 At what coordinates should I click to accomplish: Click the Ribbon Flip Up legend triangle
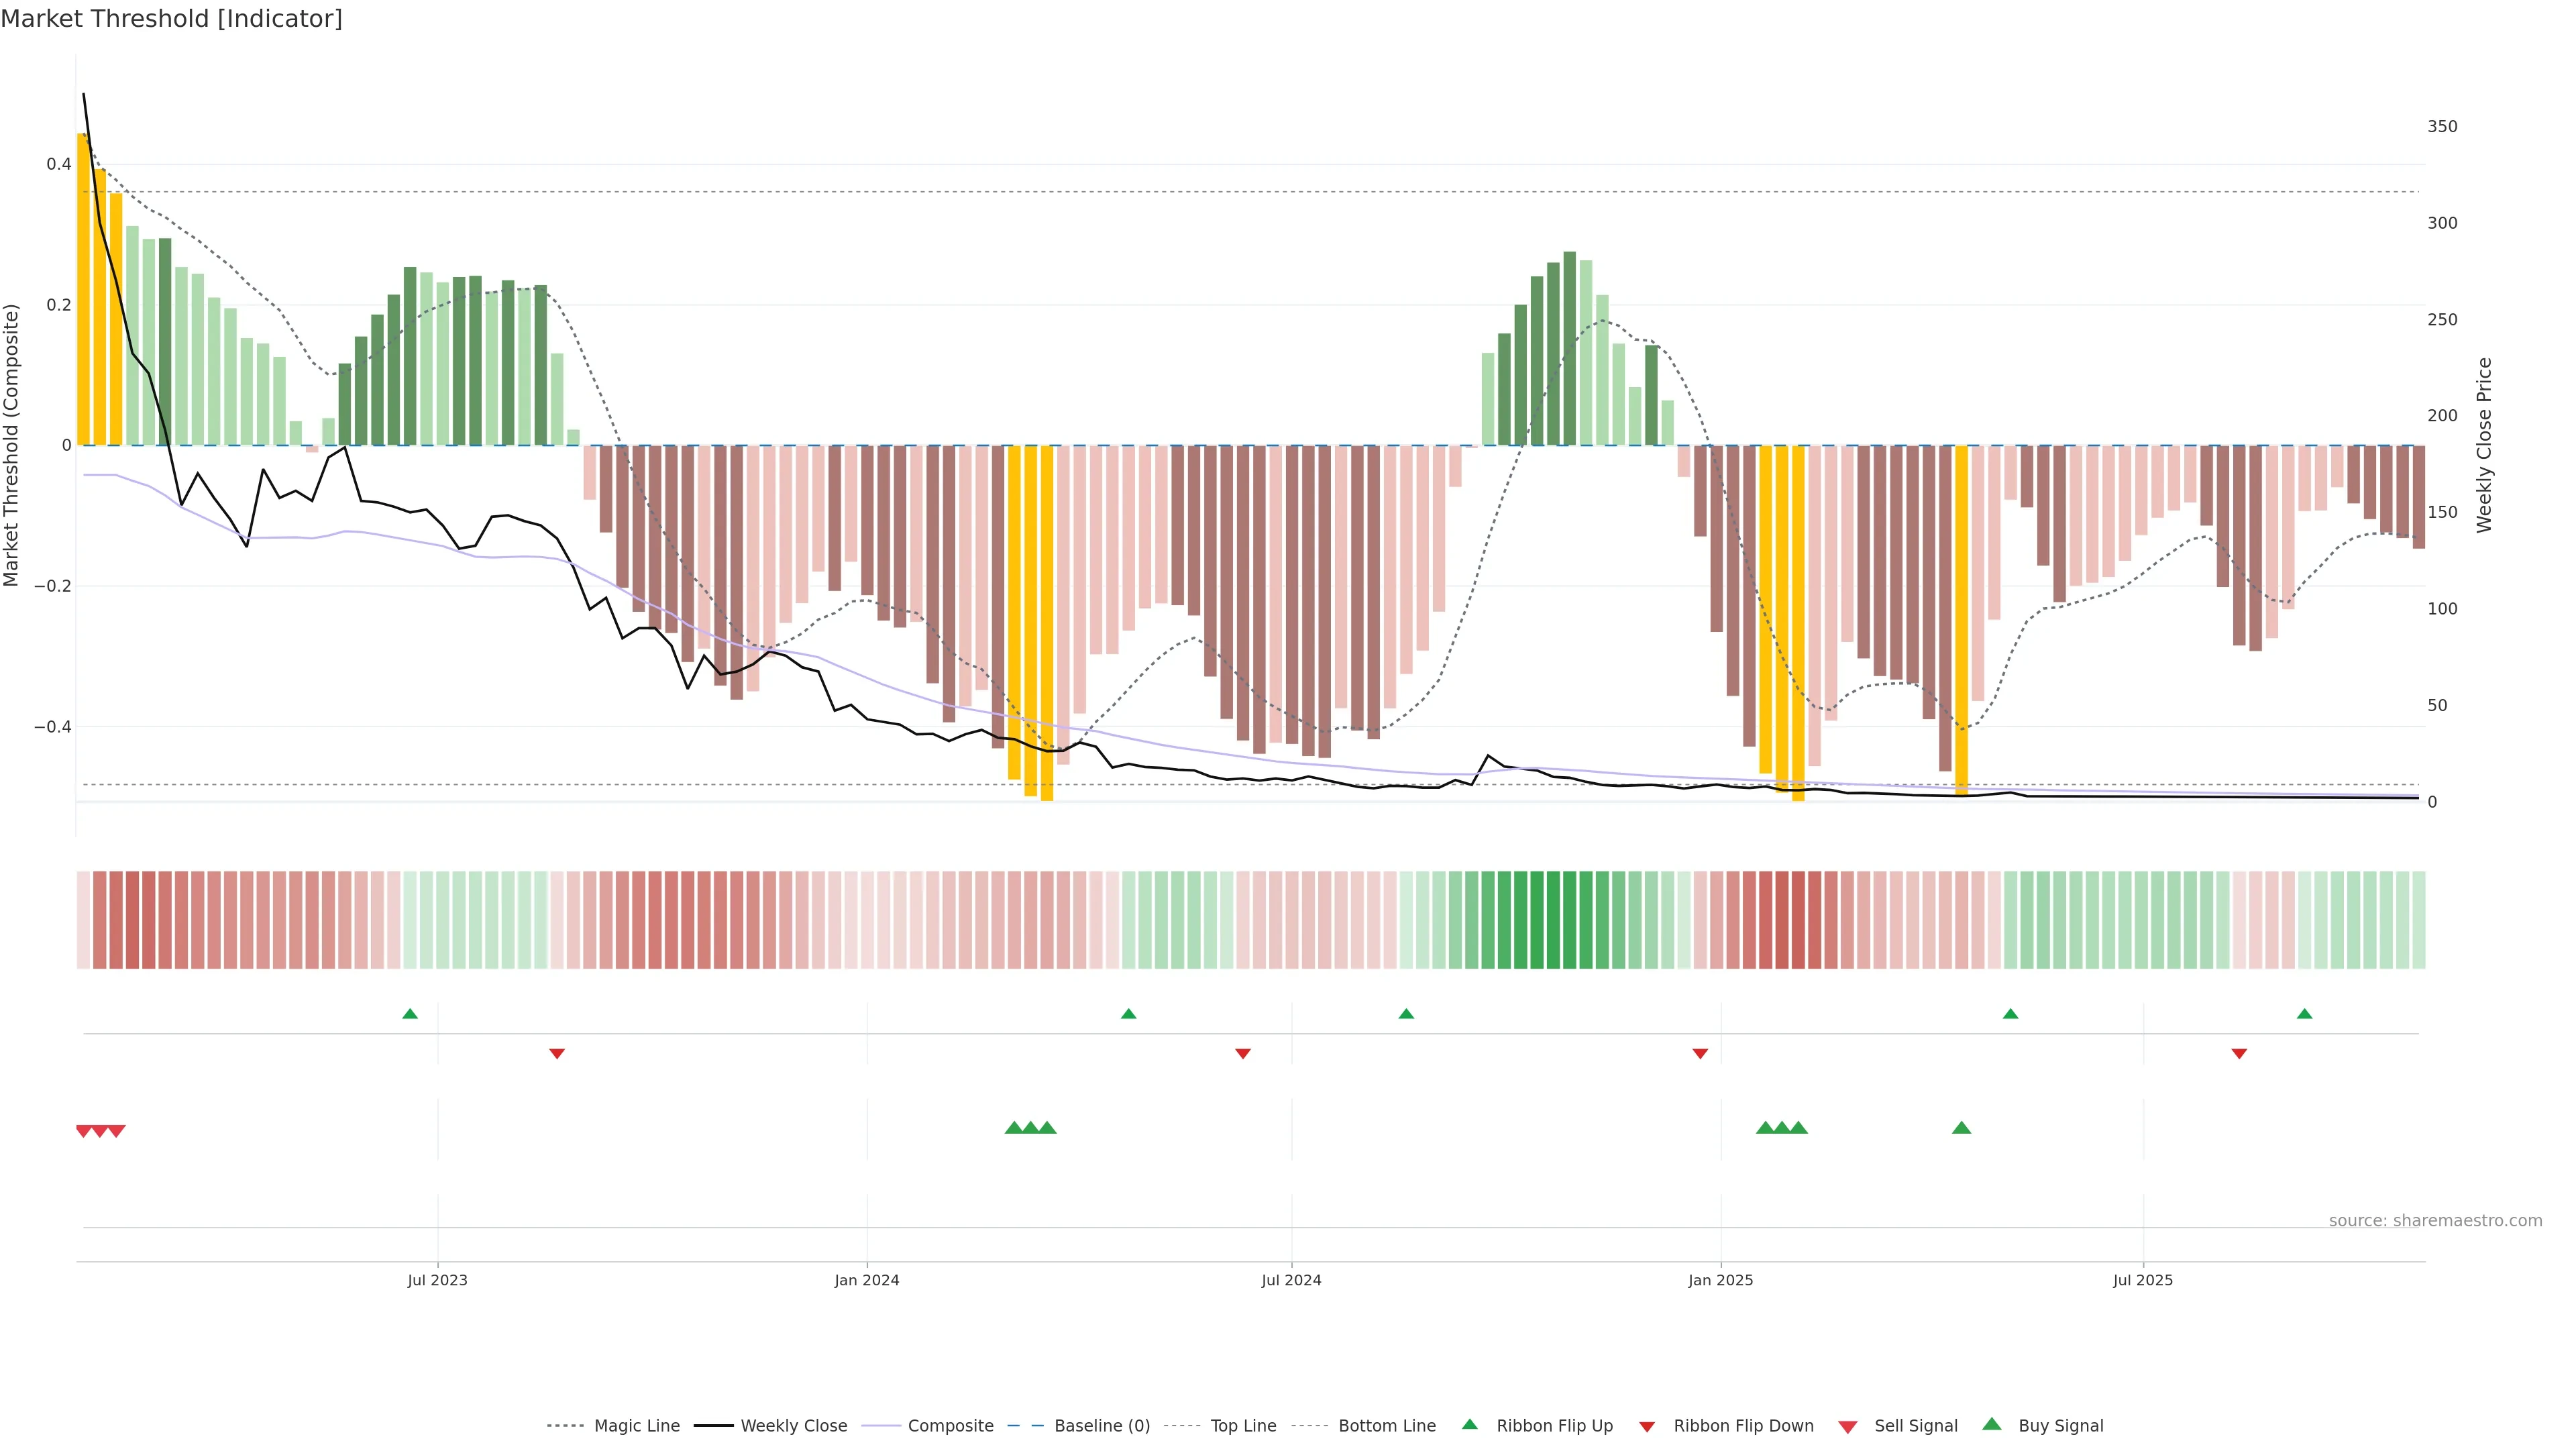[1469, 1424]
